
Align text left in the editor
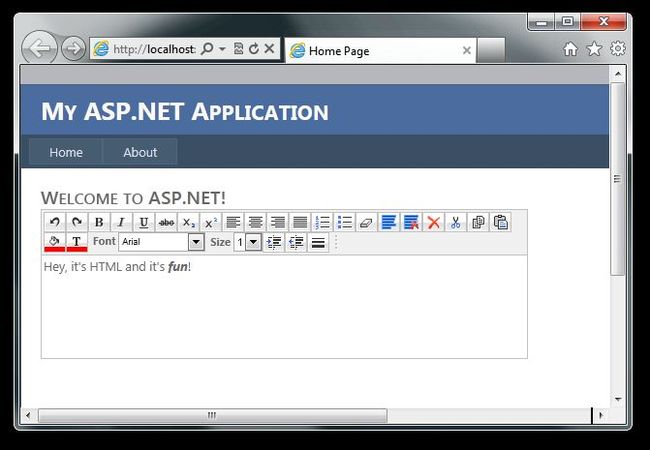coord(233,222)
